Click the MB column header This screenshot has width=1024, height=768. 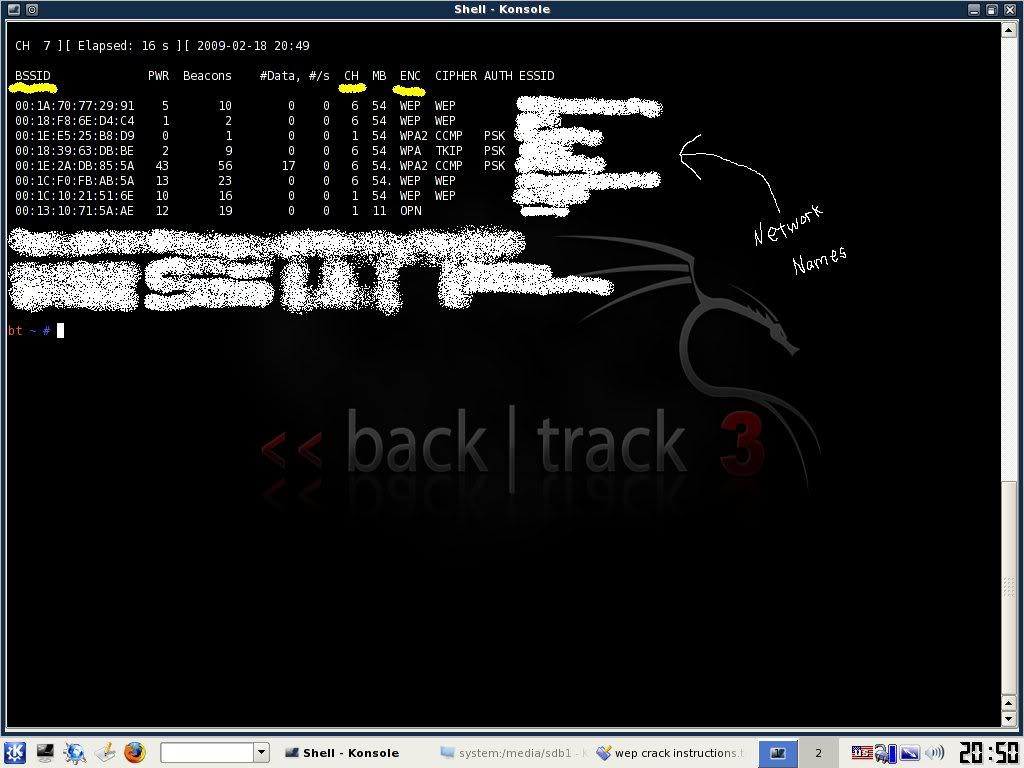pos(379,75)
